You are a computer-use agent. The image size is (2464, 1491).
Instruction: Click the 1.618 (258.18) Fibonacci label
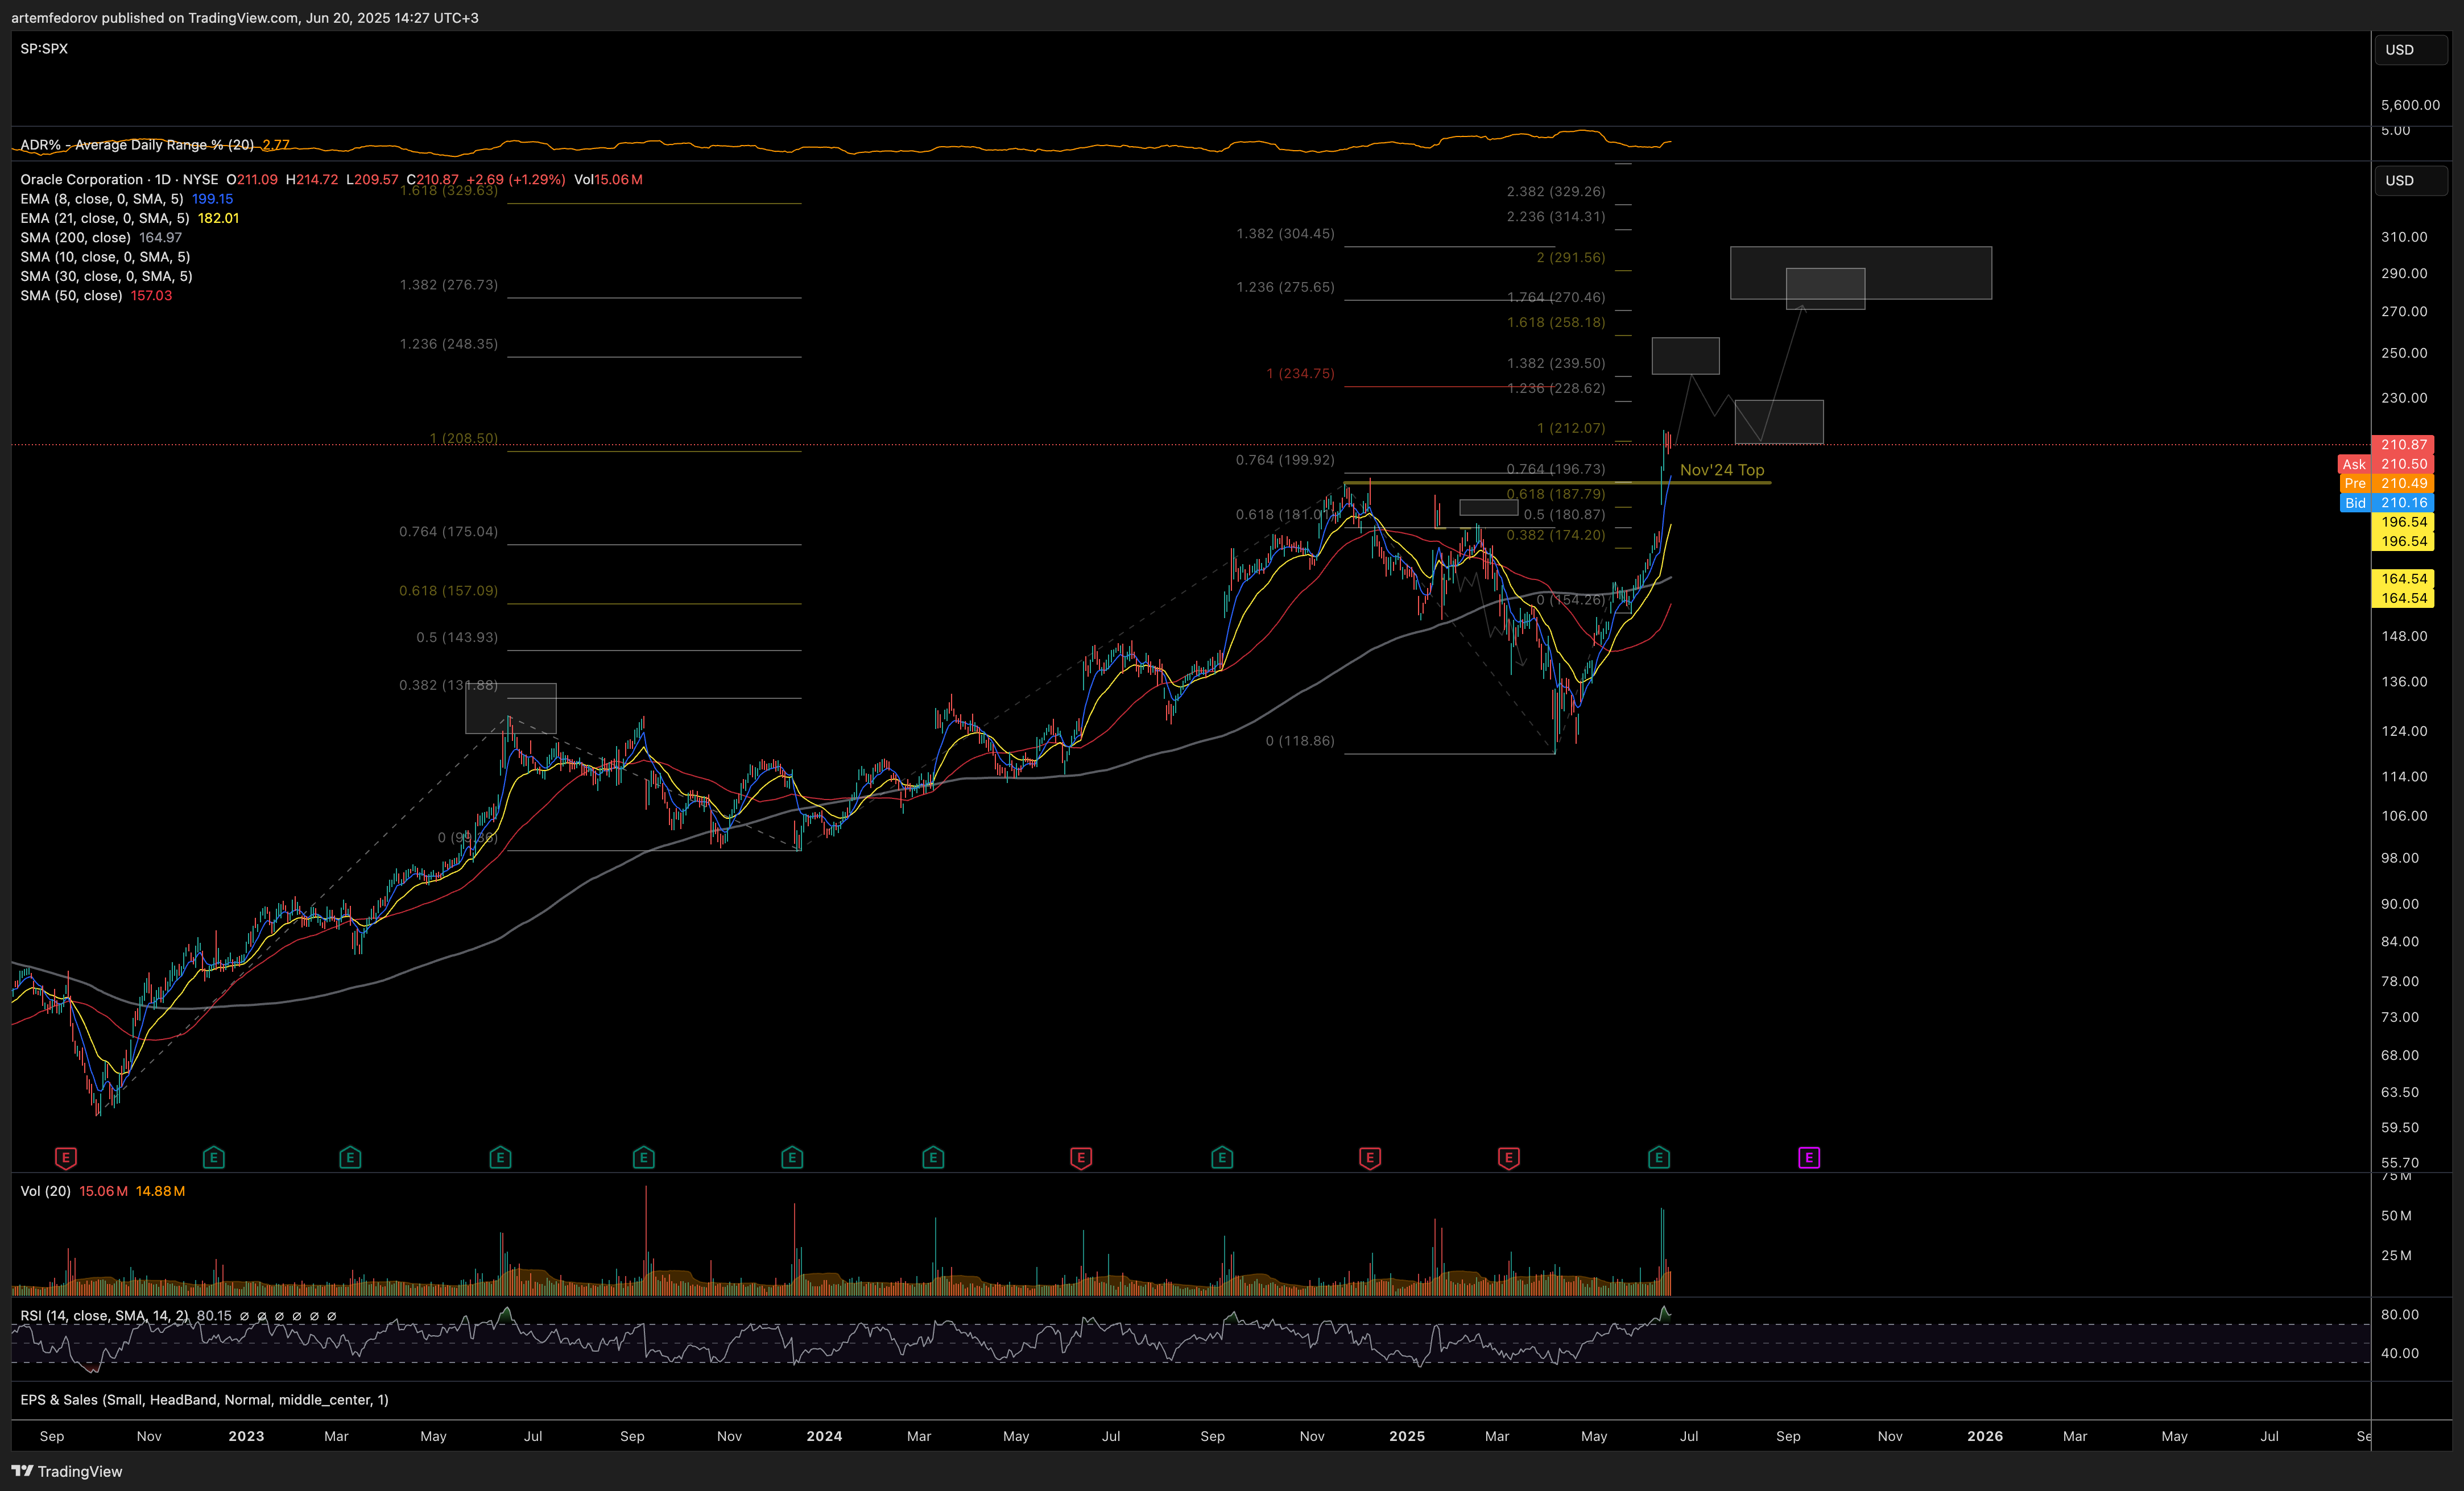point(1557,323)
